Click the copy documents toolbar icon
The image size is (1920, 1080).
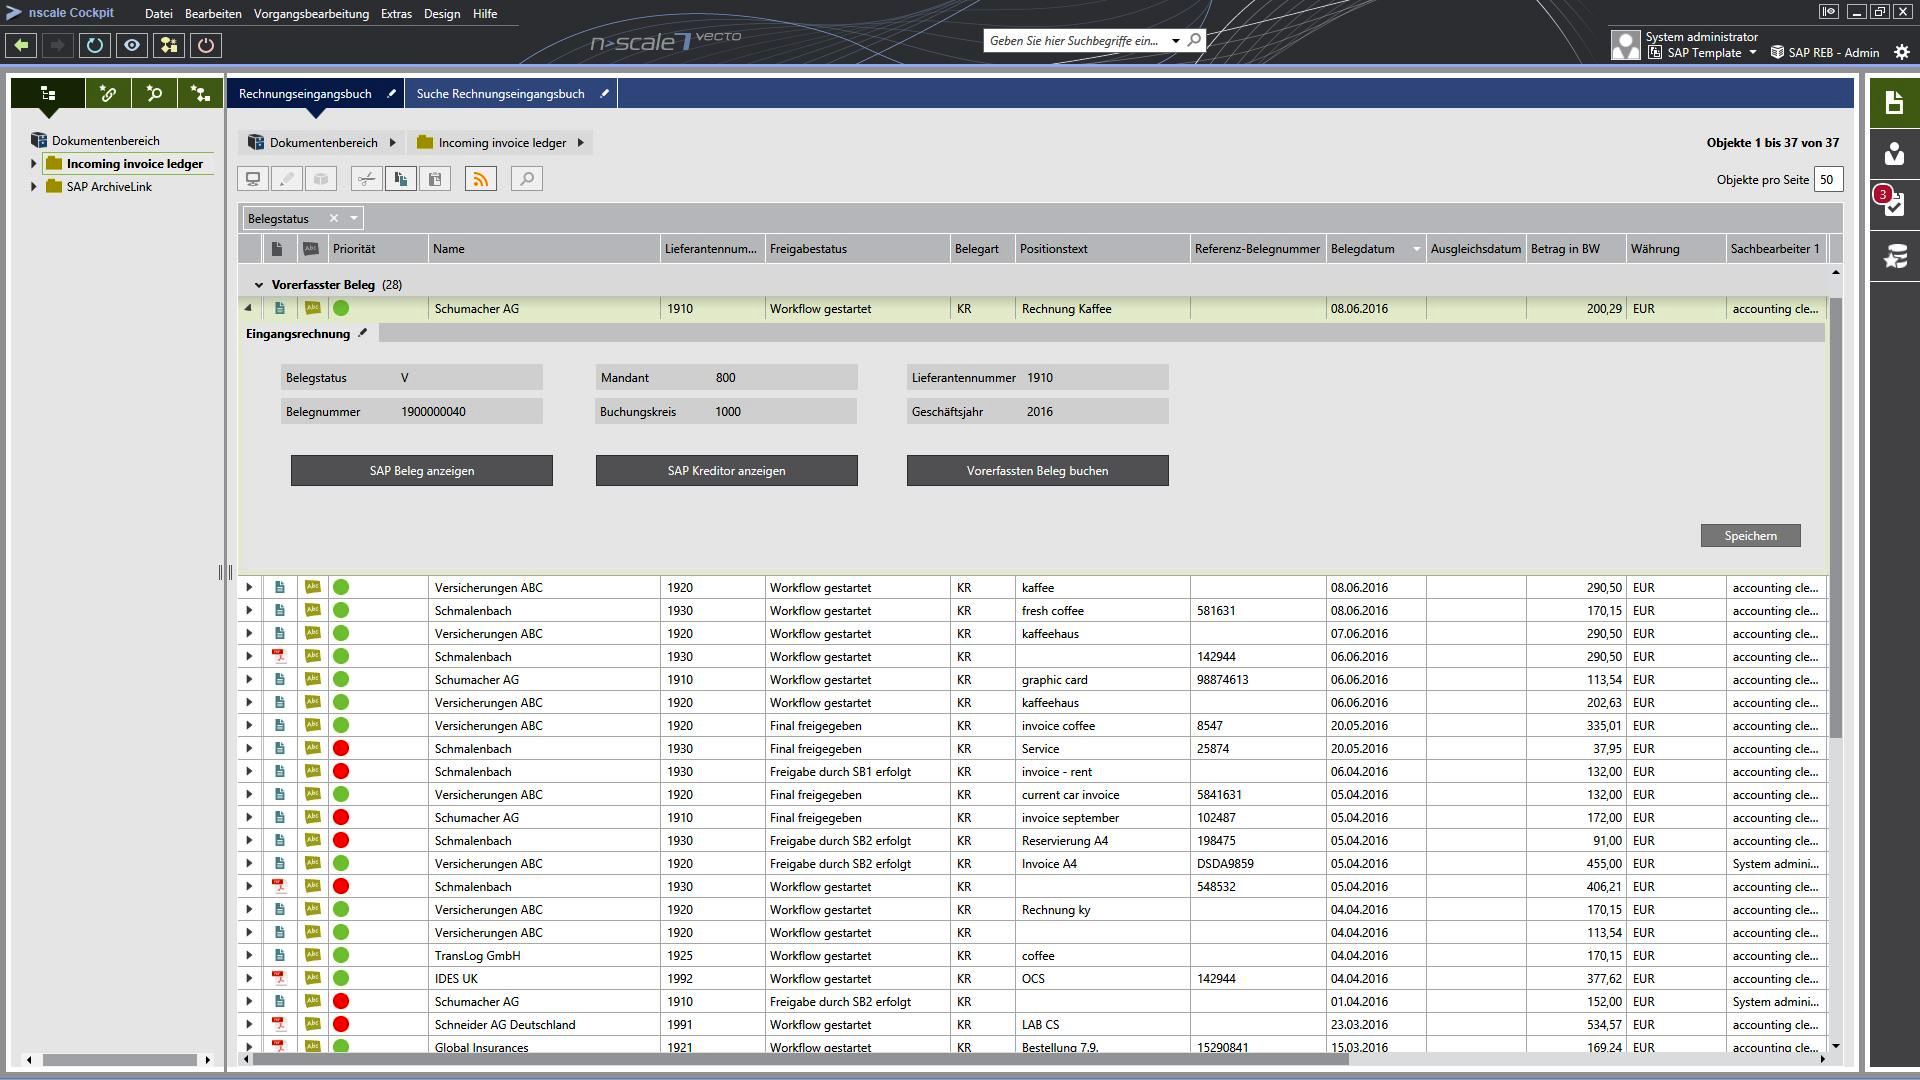tap(401, 179)
